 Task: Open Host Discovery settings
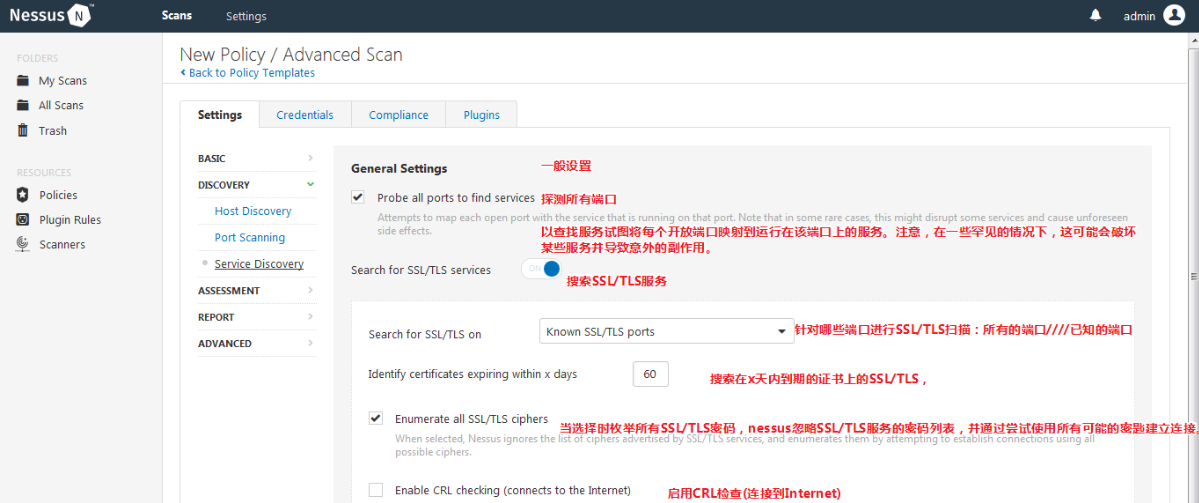253,211
